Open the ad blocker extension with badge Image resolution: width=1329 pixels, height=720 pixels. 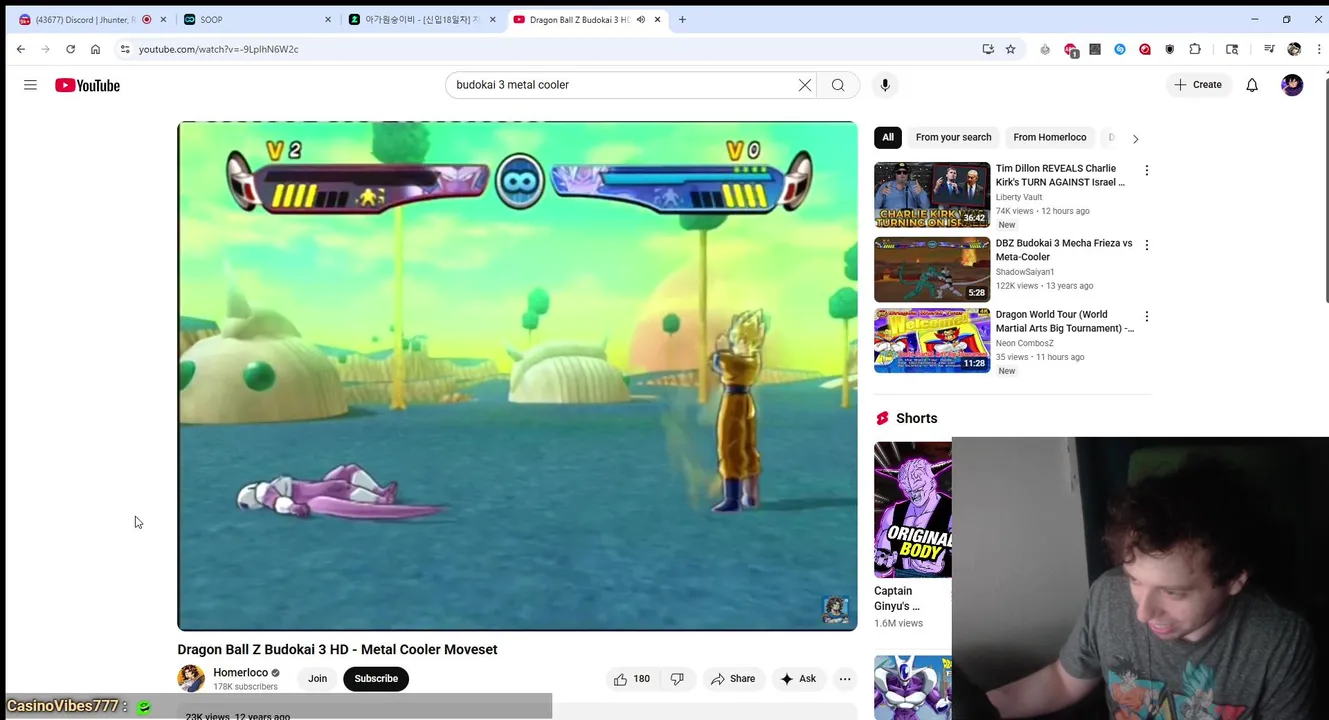click(1071, 49)
